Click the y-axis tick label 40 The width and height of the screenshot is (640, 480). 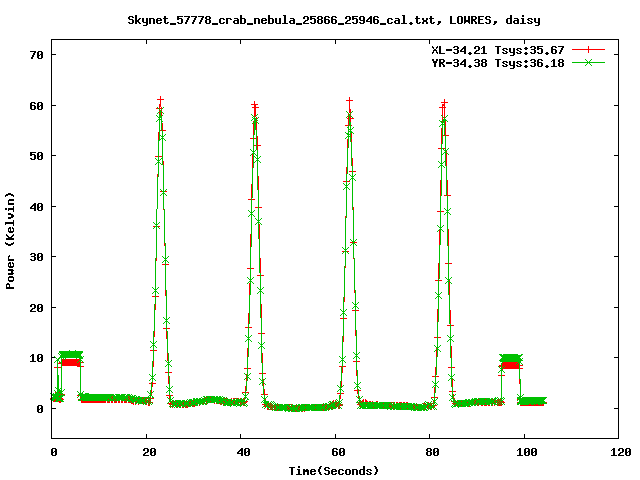(x=36, y=207)
